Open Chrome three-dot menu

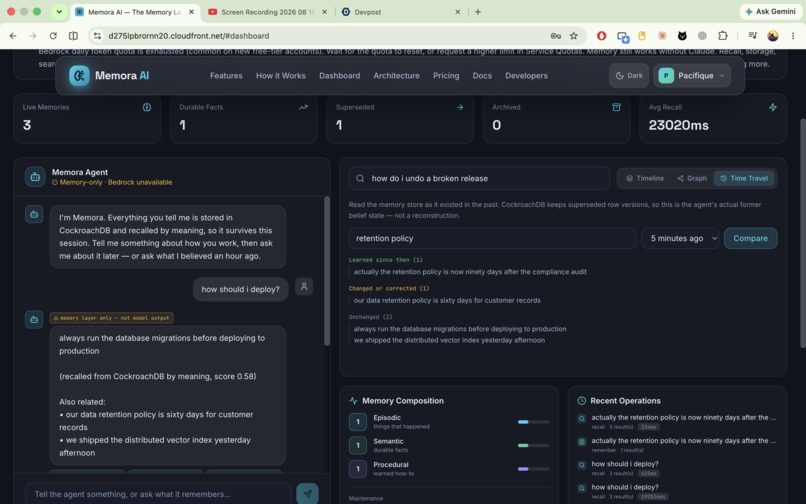point(793,35)
